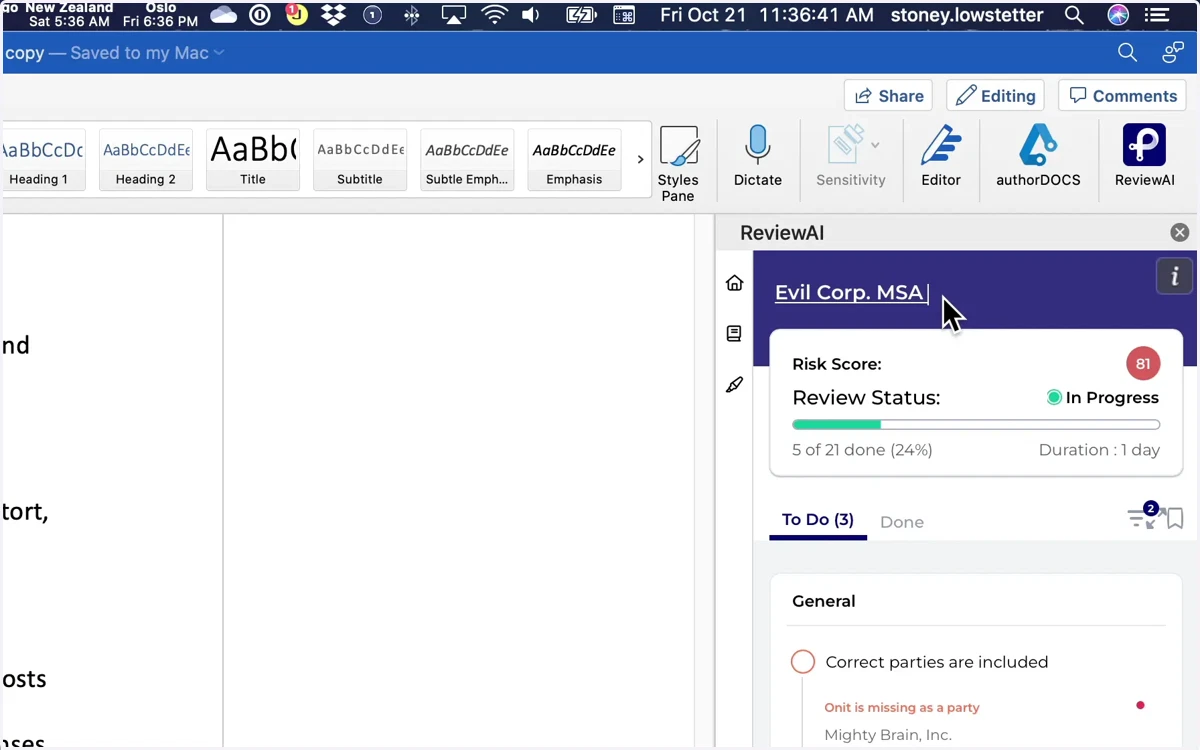Screen dimensions: 1200x750
Task: Click the 'Mighty Brain, Inc.' text
Action: point(888,735)
